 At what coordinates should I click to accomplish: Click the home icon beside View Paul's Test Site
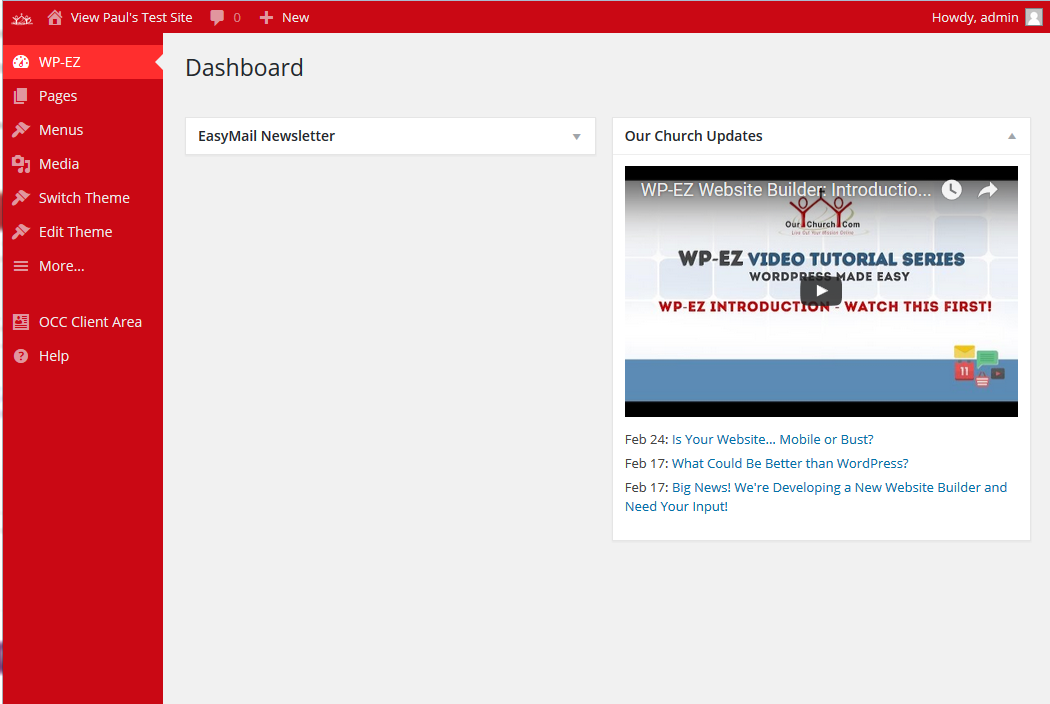(x=55, y=17)
